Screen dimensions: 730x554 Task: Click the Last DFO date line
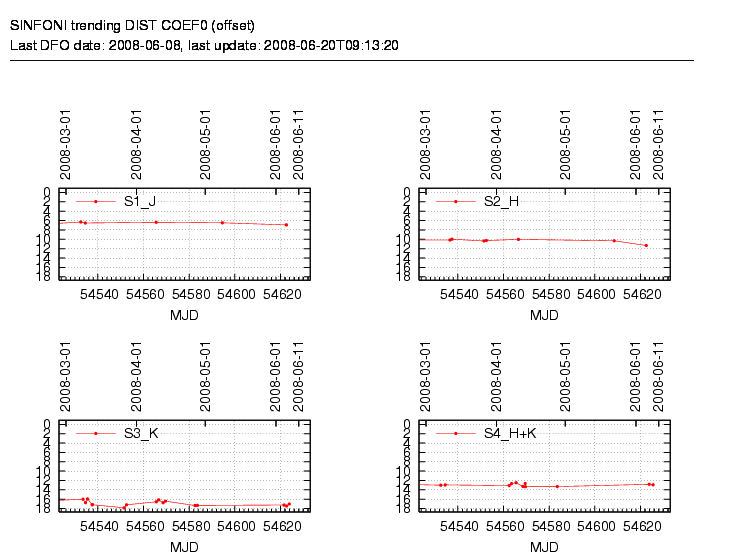pos(204,45)
